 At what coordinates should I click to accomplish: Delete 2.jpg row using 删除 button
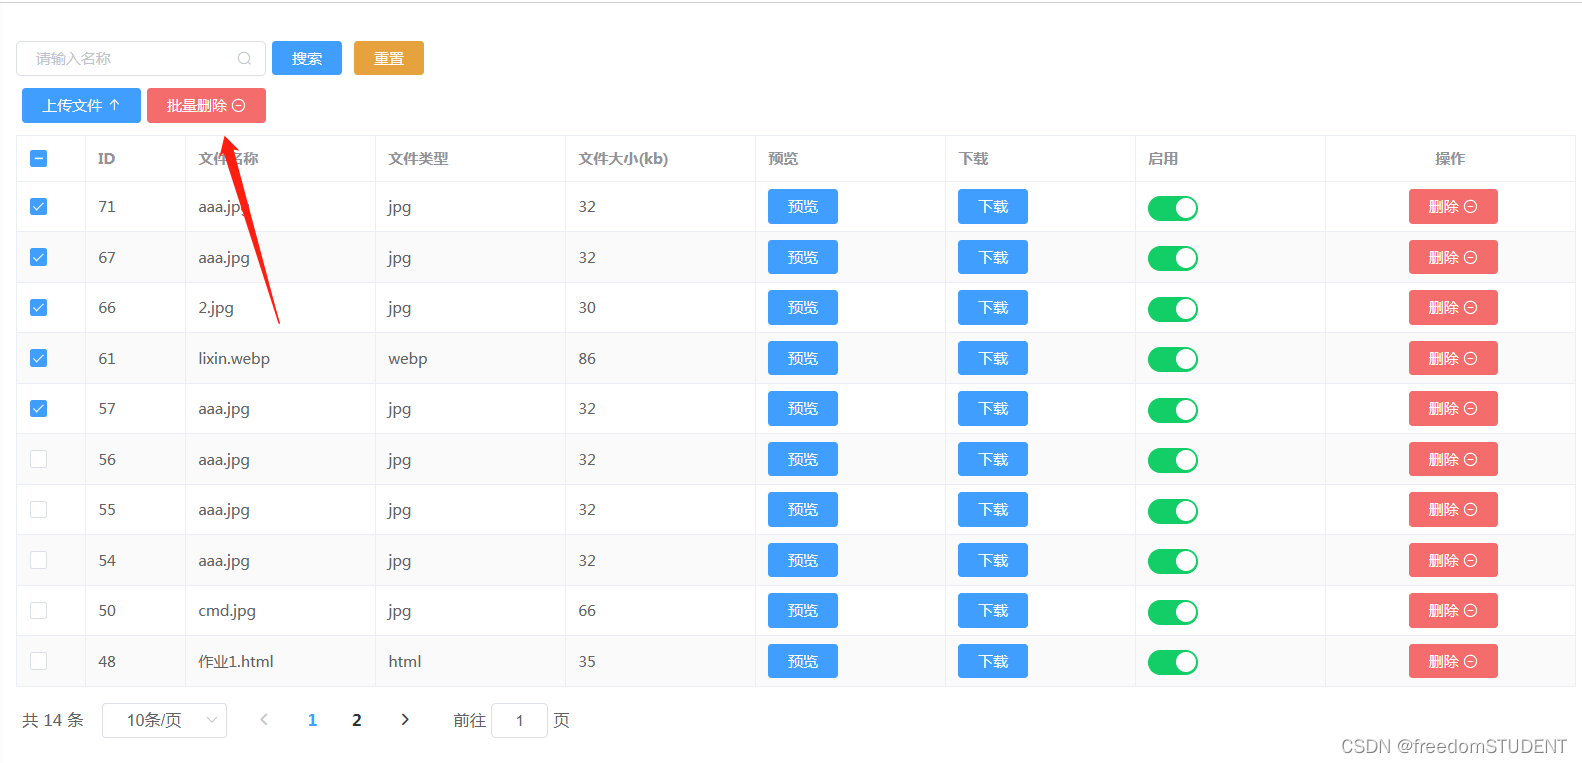click(x=1453, y=307)
